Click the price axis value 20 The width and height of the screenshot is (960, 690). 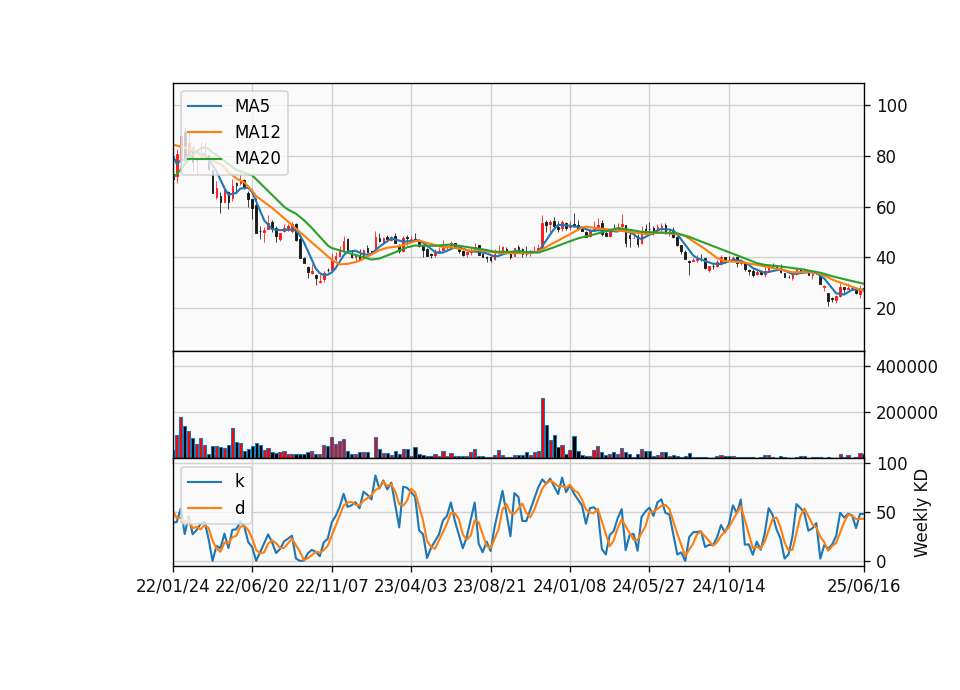[887, 309]
